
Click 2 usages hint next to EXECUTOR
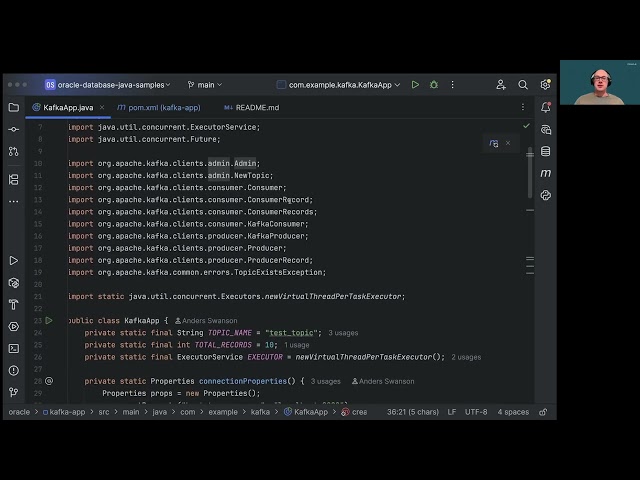(466, 357)
